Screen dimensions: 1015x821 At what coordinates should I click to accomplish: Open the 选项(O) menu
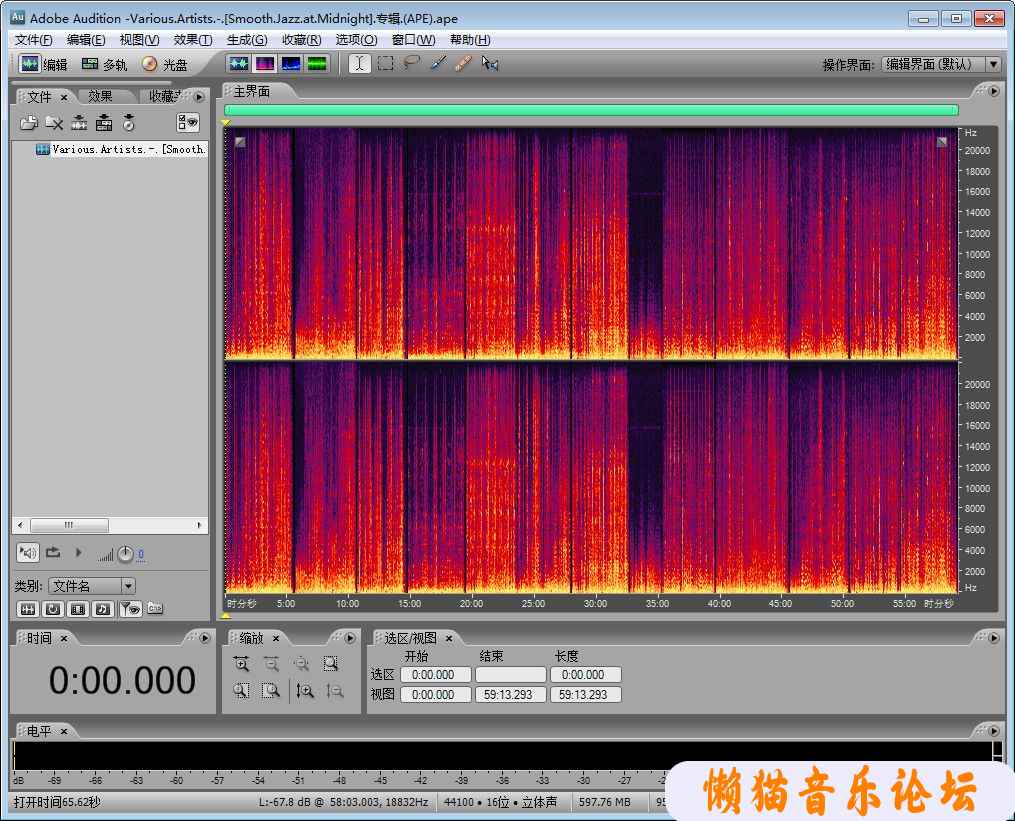(x=356, y=40)
